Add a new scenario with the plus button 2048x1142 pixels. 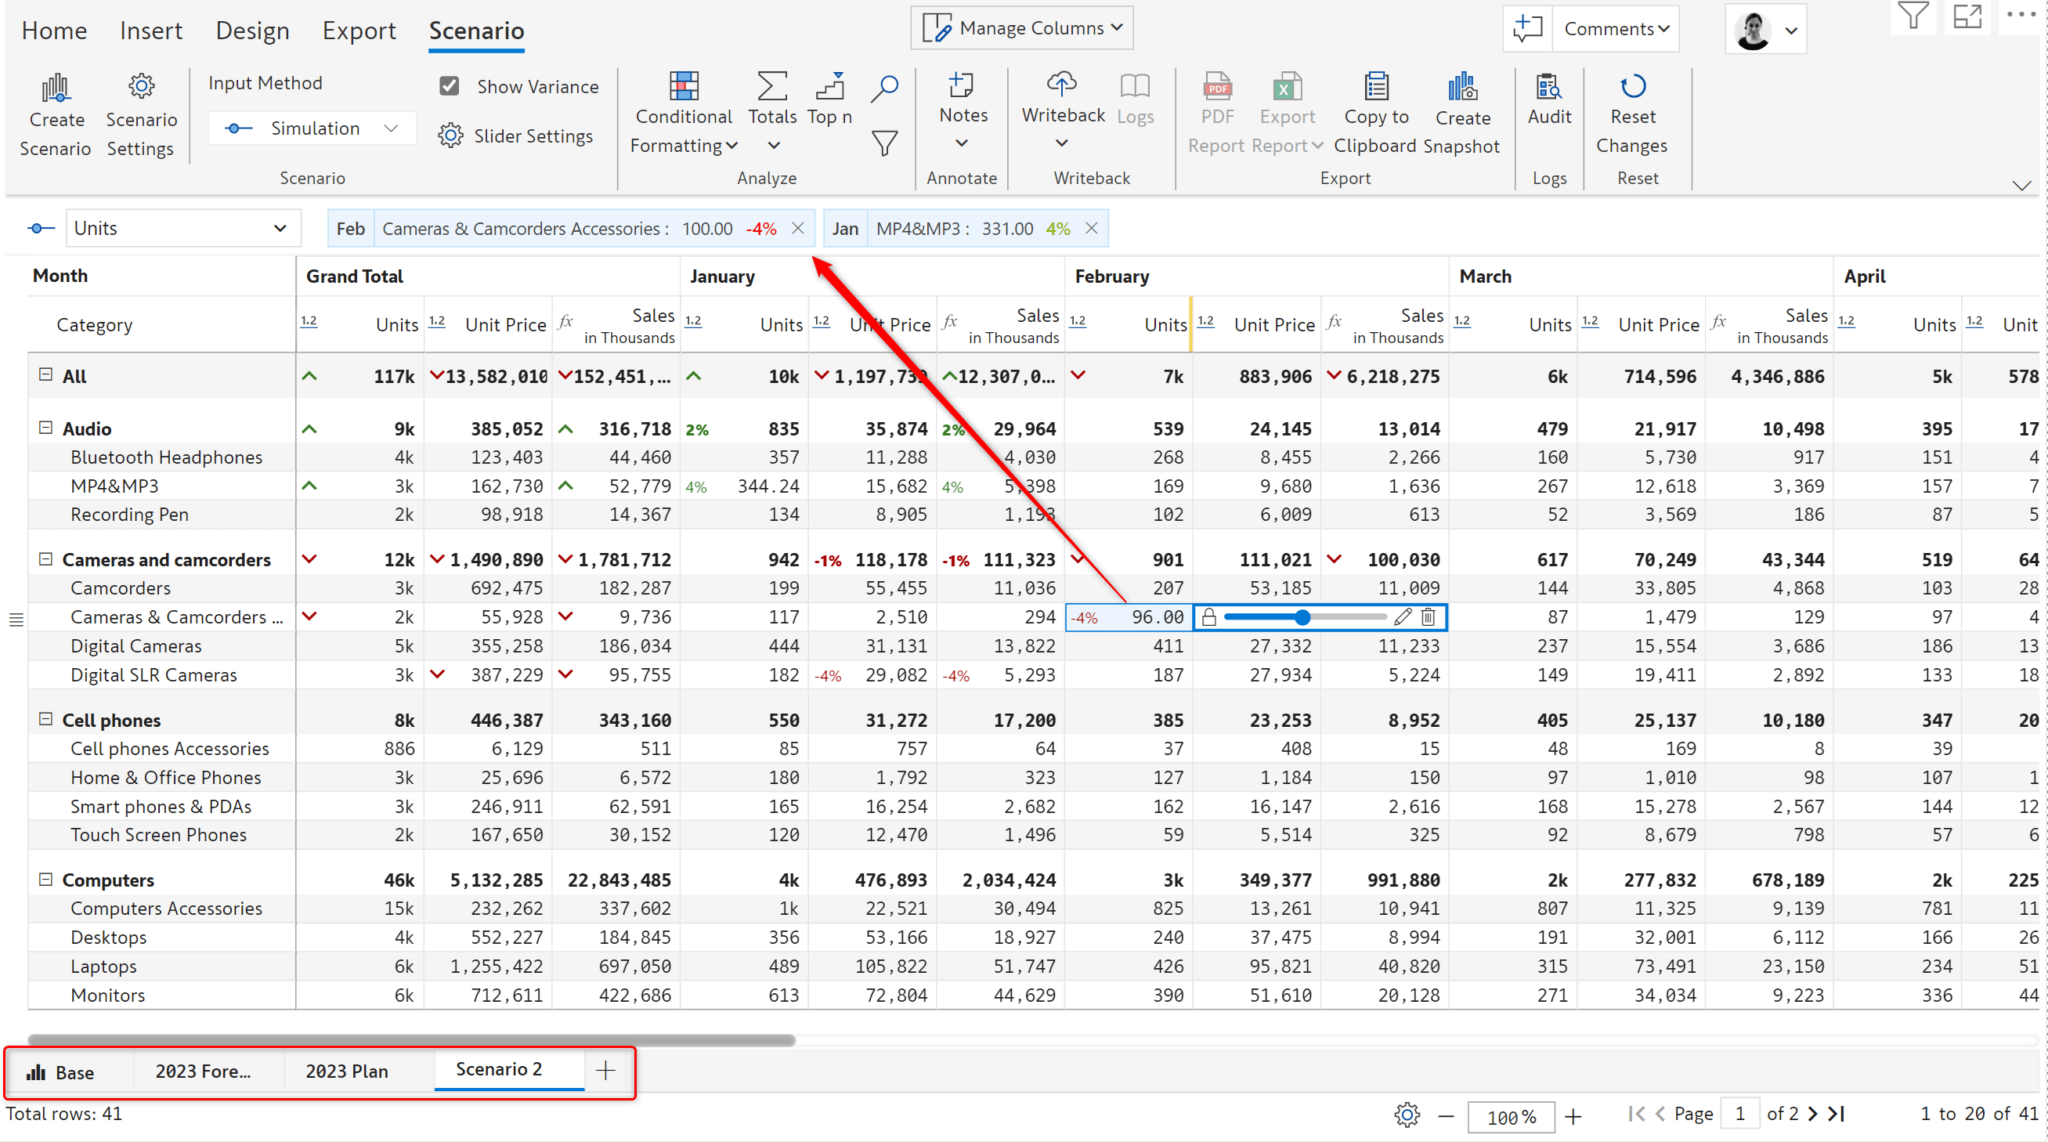605,1071
